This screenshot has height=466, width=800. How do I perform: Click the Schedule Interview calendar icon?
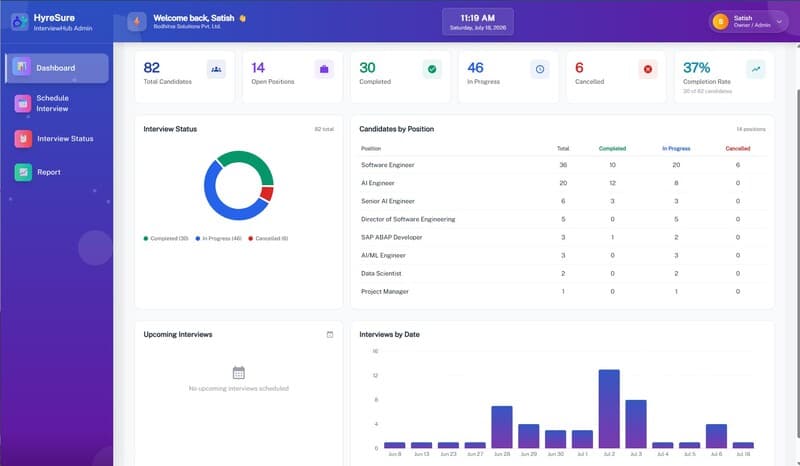(x=22, y=103)
